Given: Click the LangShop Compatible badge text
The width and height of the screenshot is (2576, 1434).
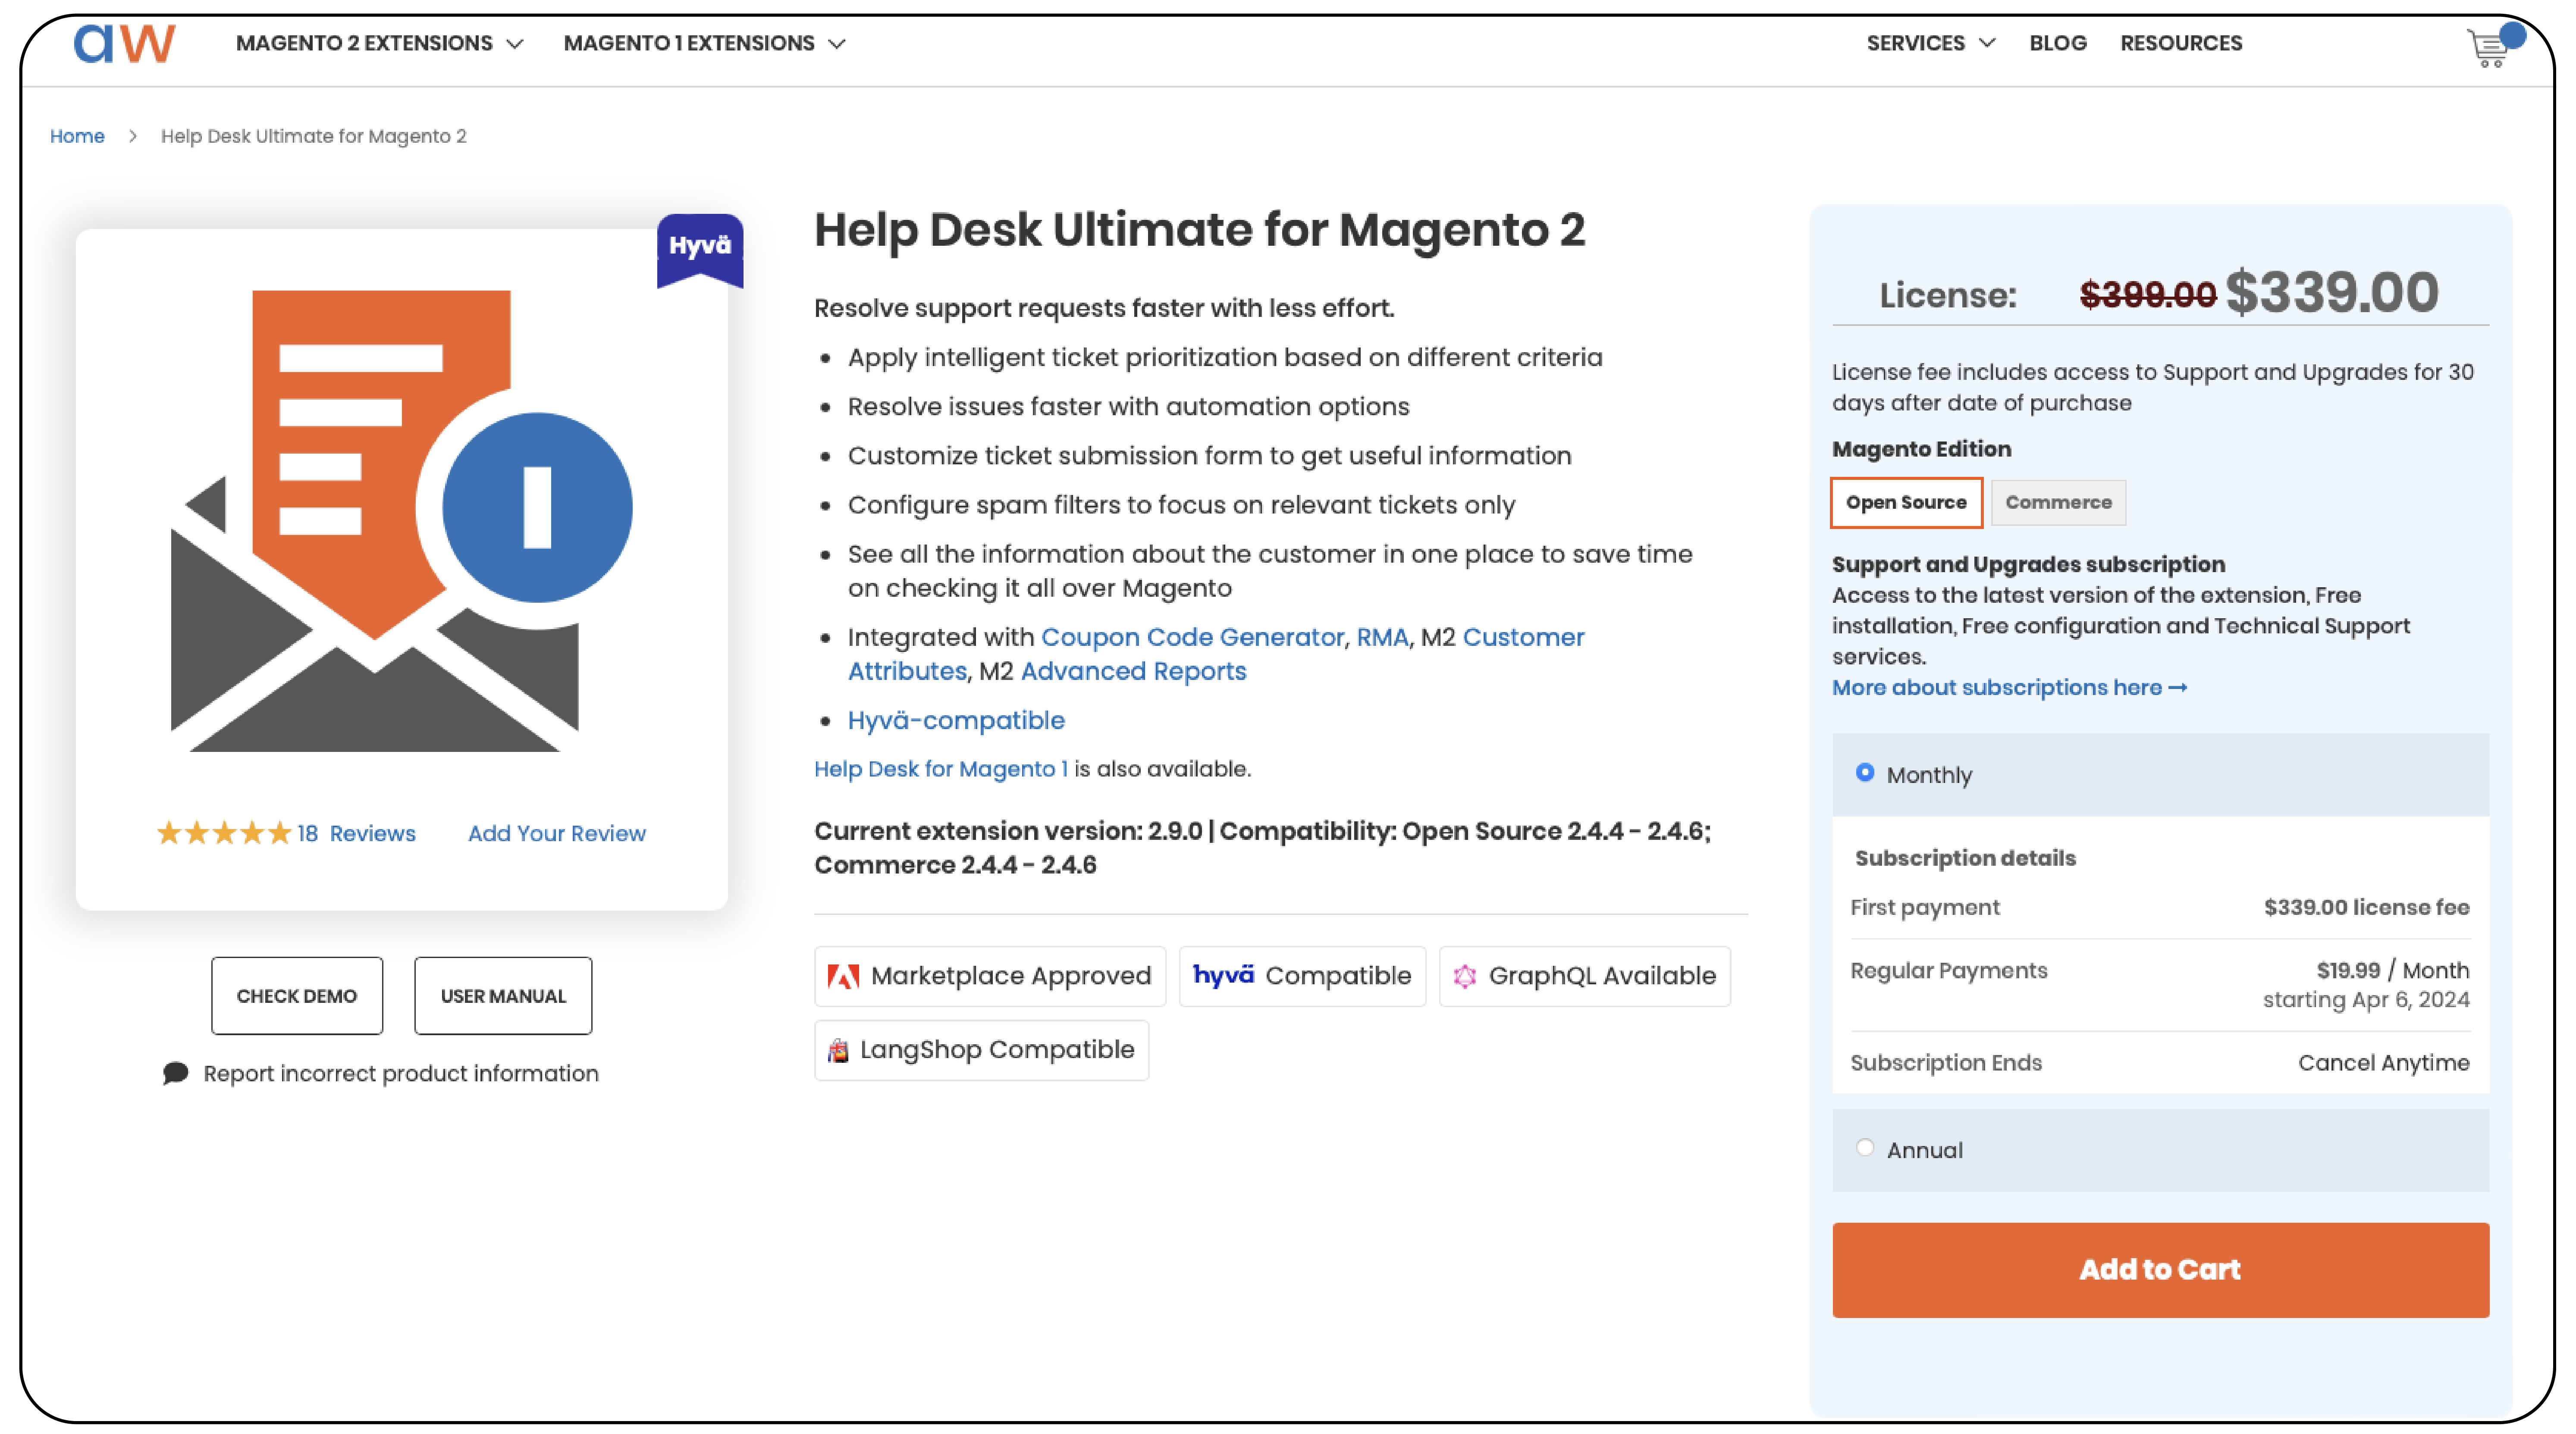Looking at the screenshot, I should (x=997, y=1050).
